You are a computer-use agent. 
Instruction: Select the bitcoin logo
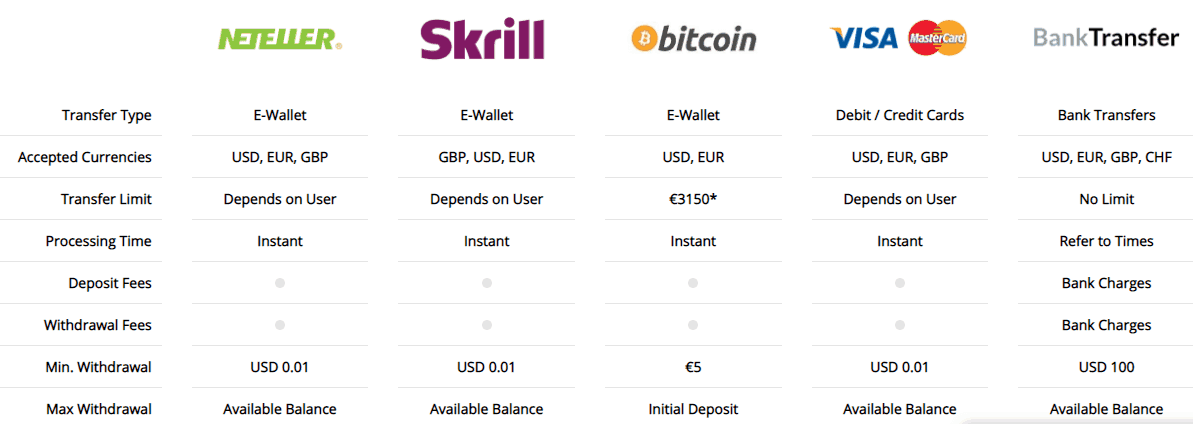pos(694,39)
